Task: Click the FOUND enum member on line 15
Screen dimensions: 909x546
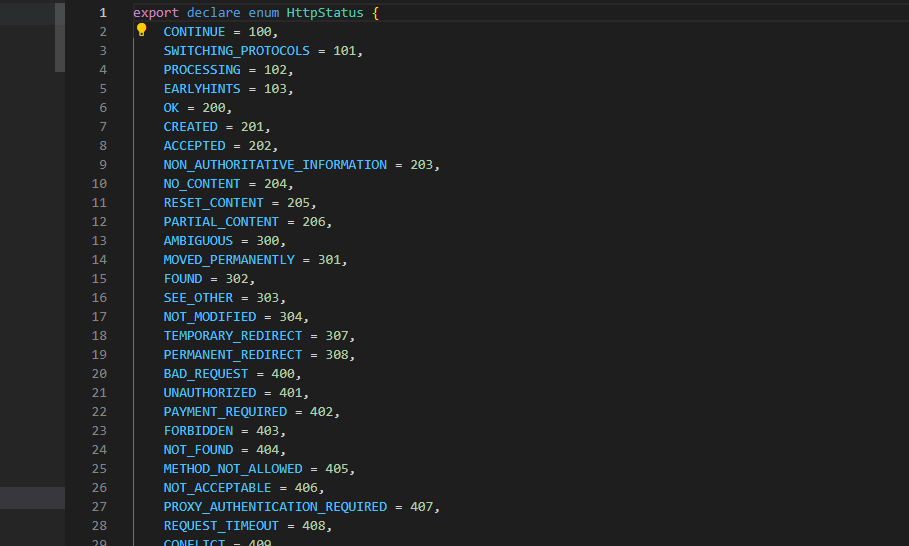Action: [x=183, y=279]
